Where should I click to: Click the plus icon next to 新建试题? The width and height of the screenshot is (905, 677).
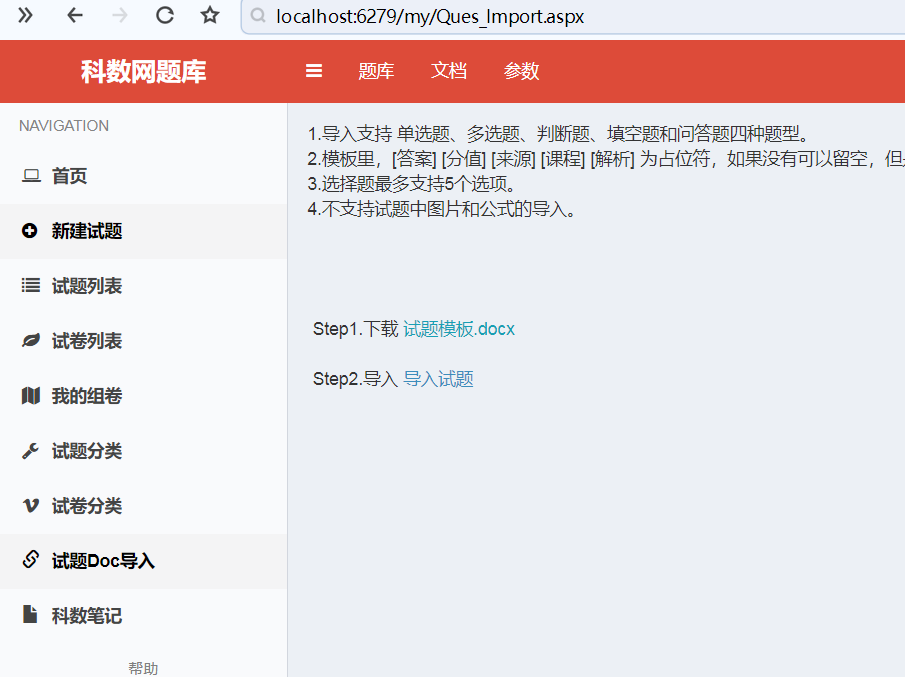tap(28, 230)
